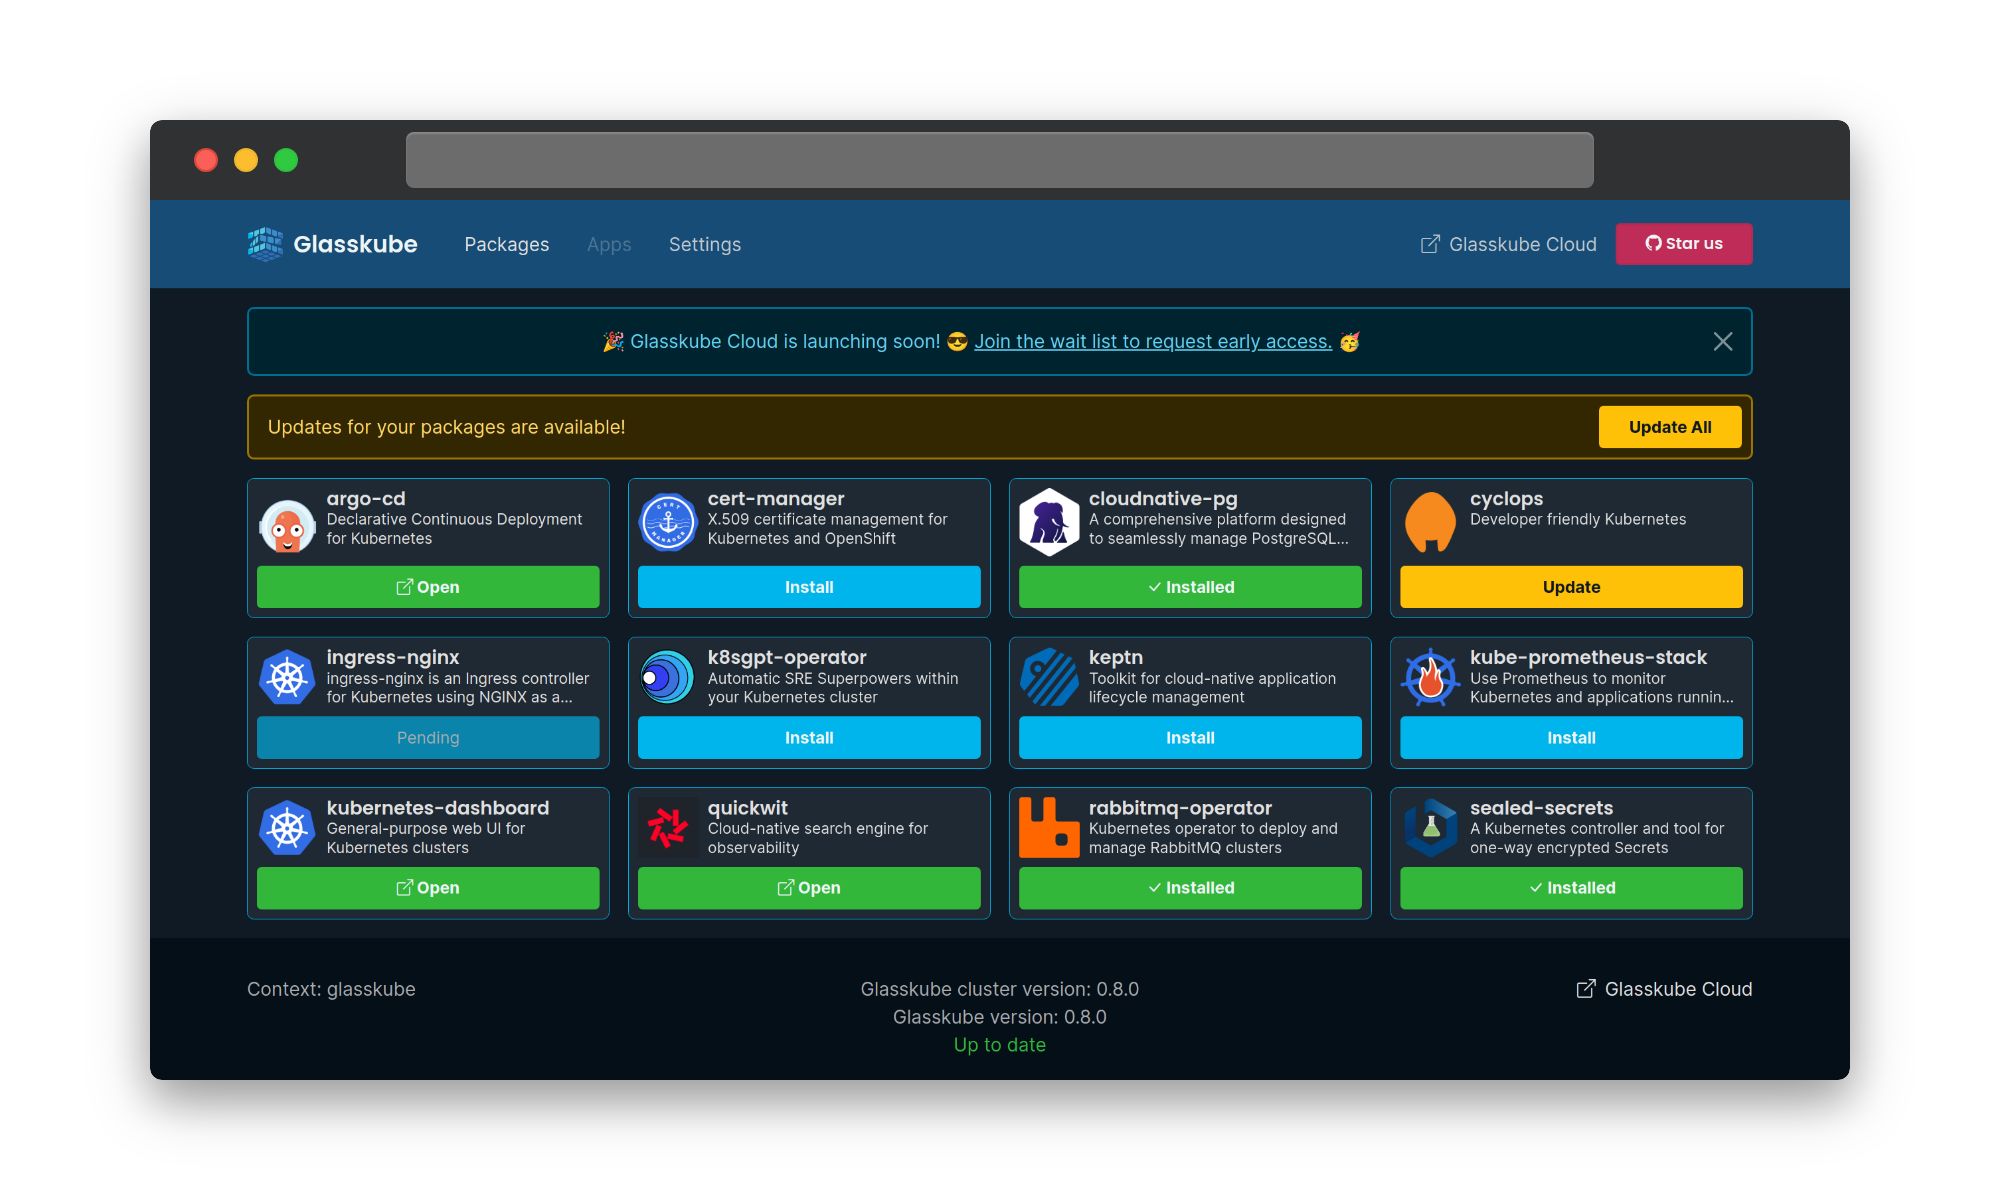The image size is (2000, 1200).
Task: Open Glasskube Cloud from the footer
Action: [x=1663, y=989]
